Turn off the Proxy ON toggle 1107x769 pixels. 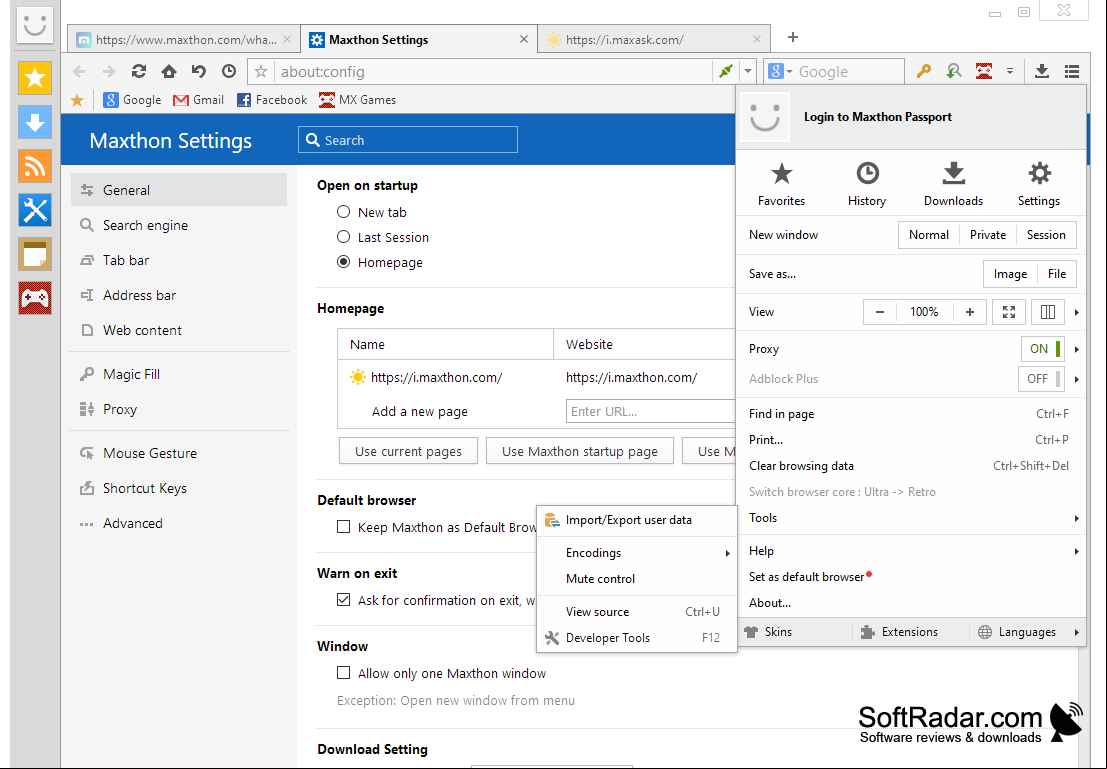point(1043,349)
